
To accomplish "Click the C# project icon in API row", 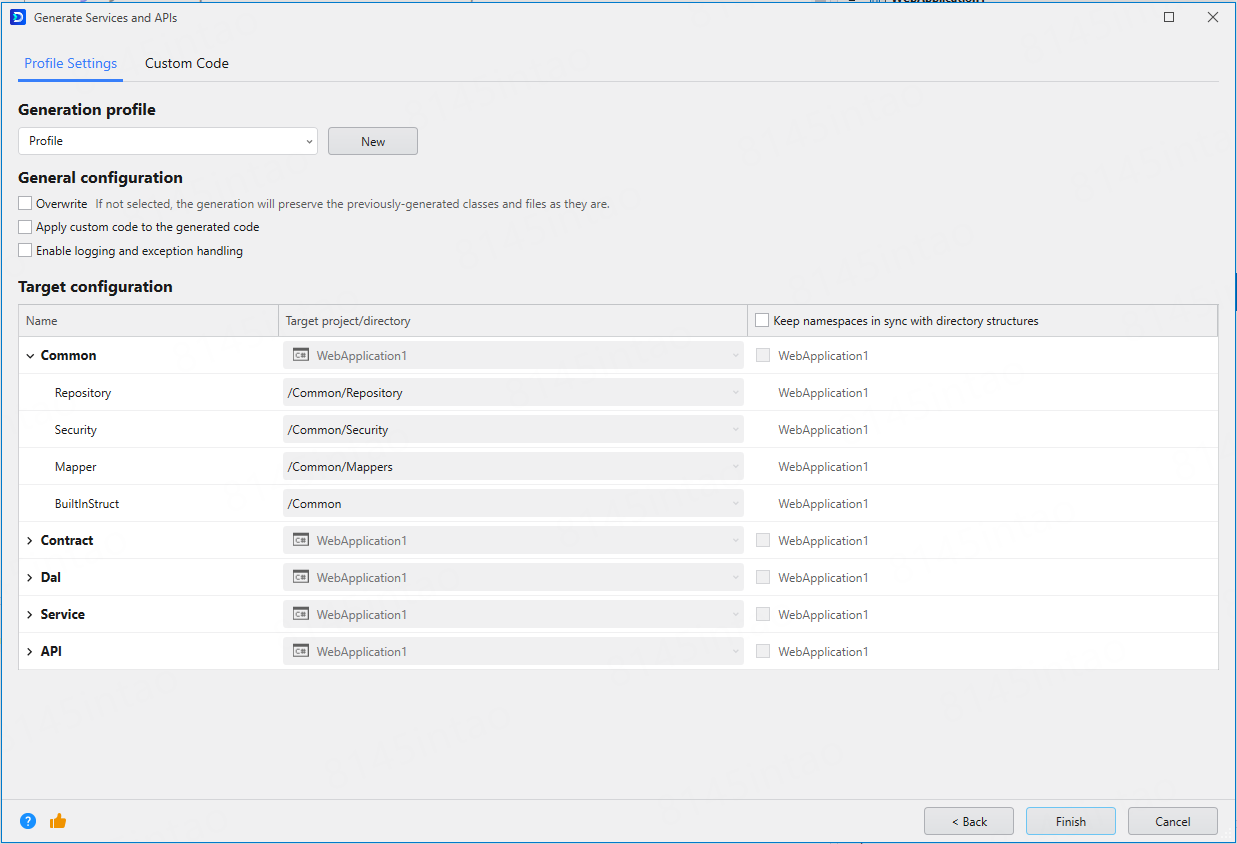I will pyautogui.click(x=300, y=651).
